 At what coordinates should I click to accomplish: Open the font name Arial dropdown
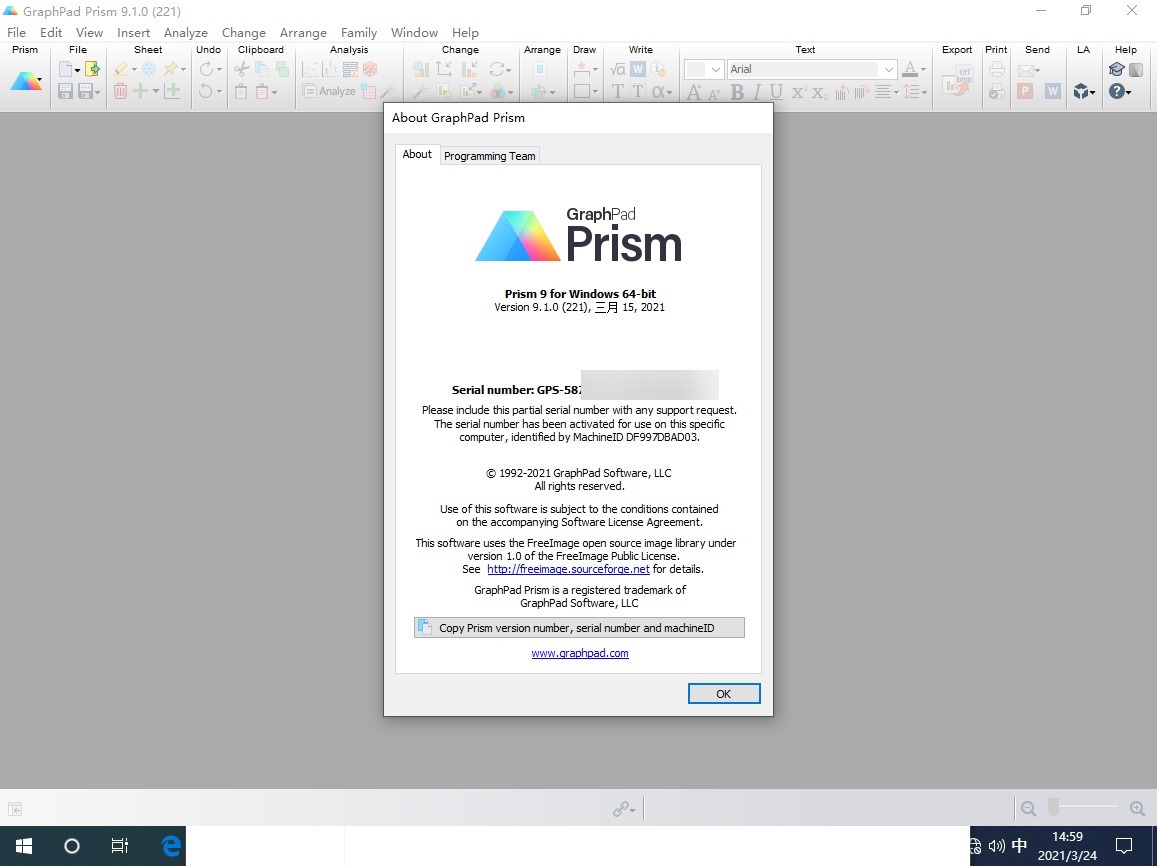point(888,69)
